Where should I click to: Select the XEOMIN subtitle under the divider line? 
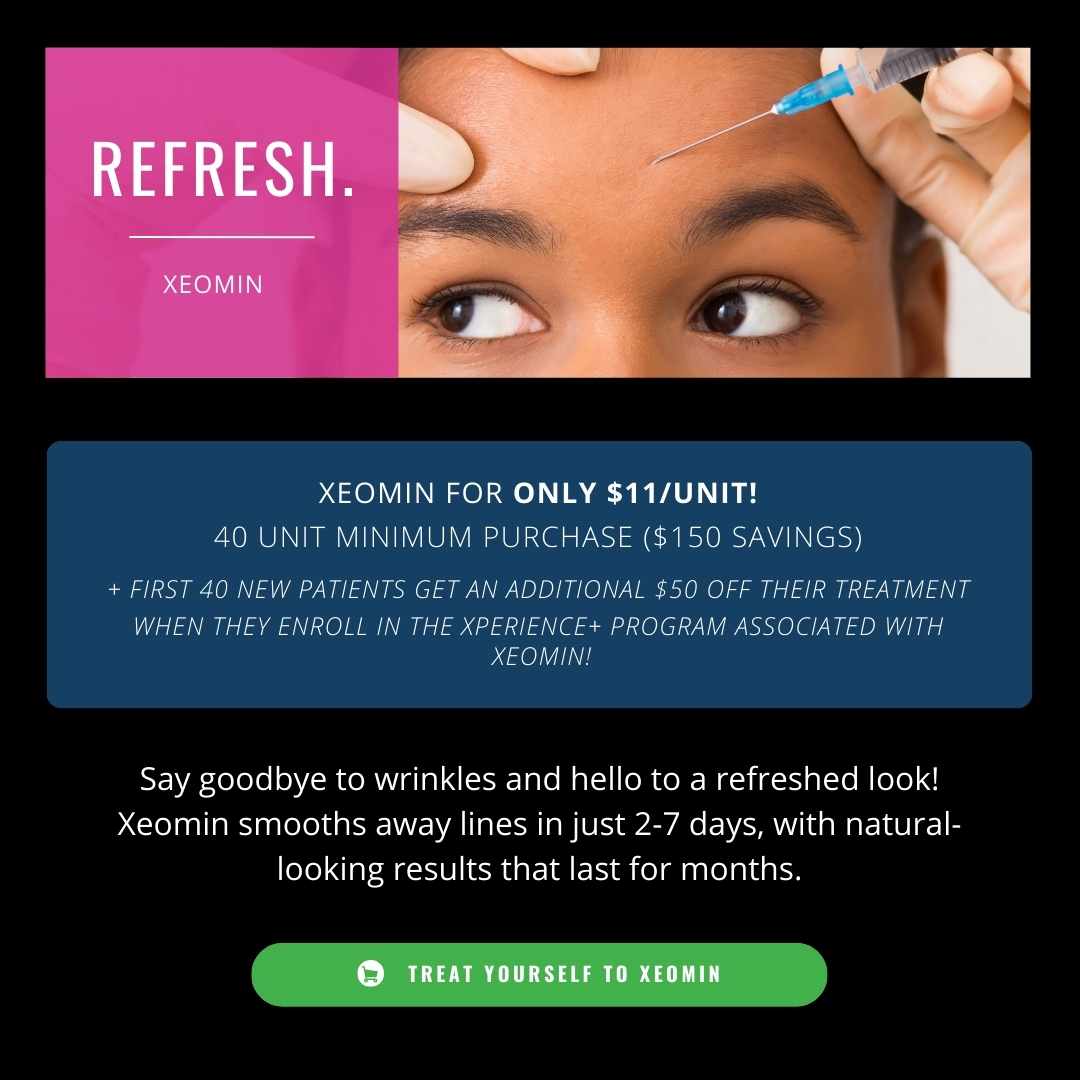[x=213, y=284]
